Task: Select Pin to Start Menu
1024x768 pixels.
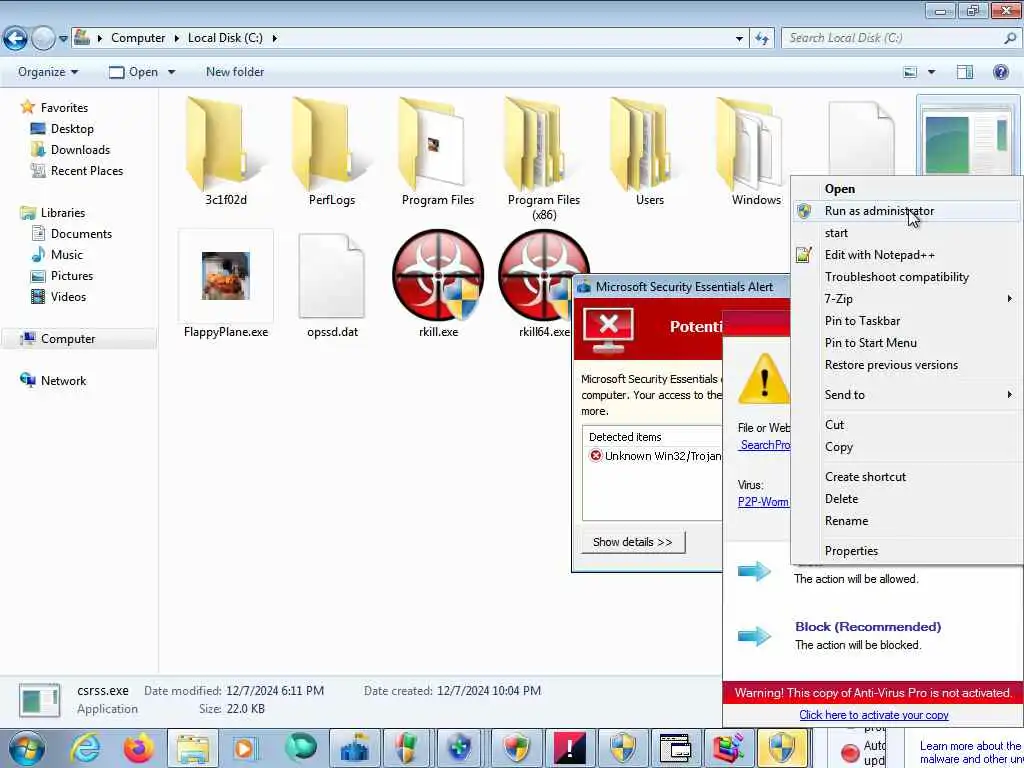Action: (906, 343)
